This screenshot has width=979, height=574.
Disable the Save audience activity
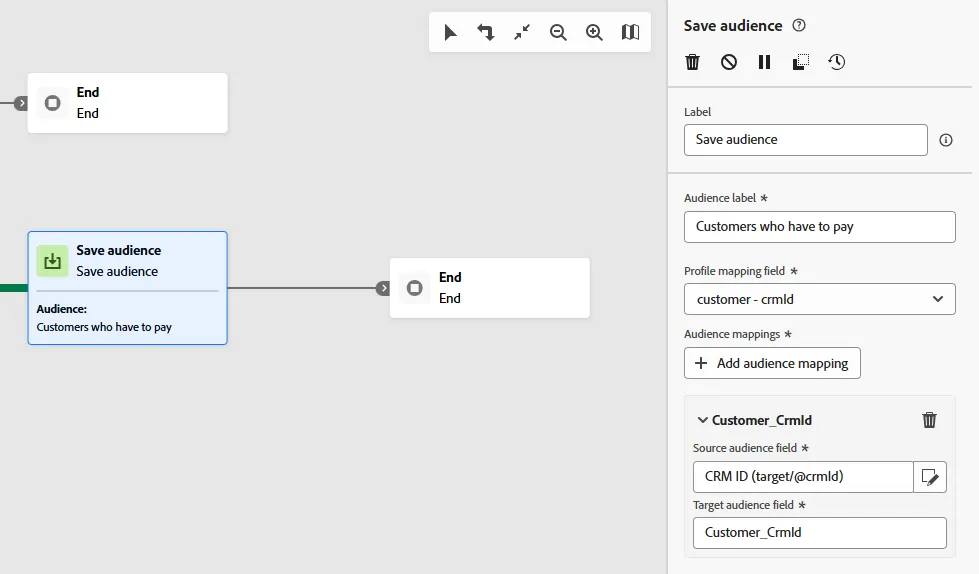tap(729, 62)
